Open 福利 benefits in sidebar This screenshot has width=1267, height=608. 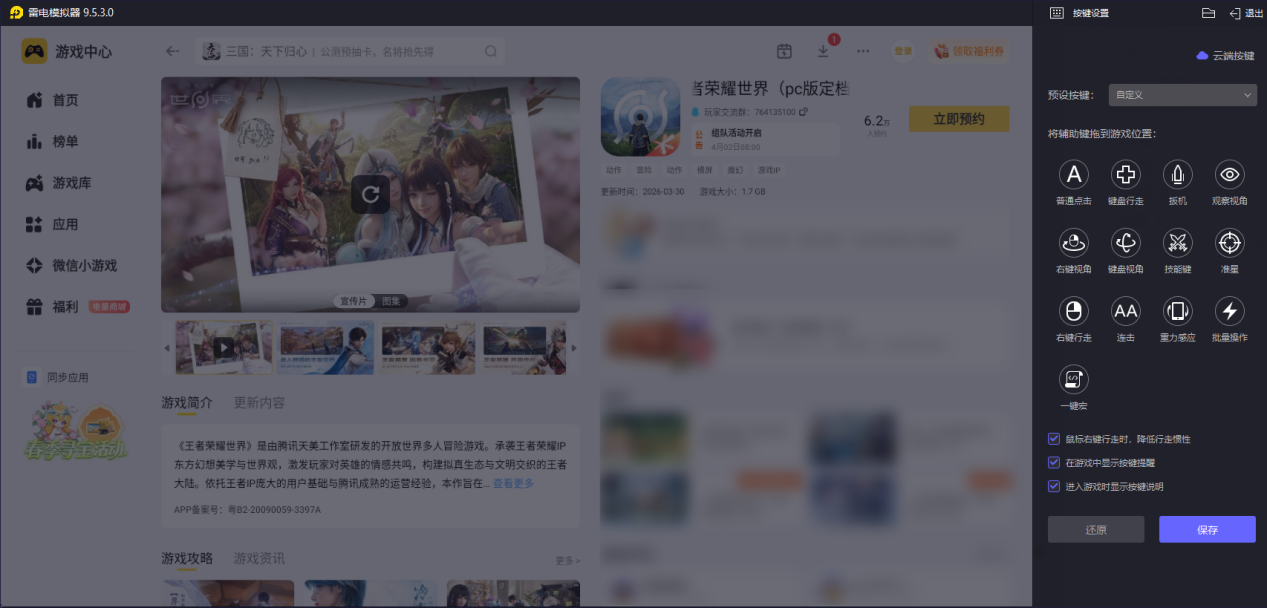click(78, 307)
